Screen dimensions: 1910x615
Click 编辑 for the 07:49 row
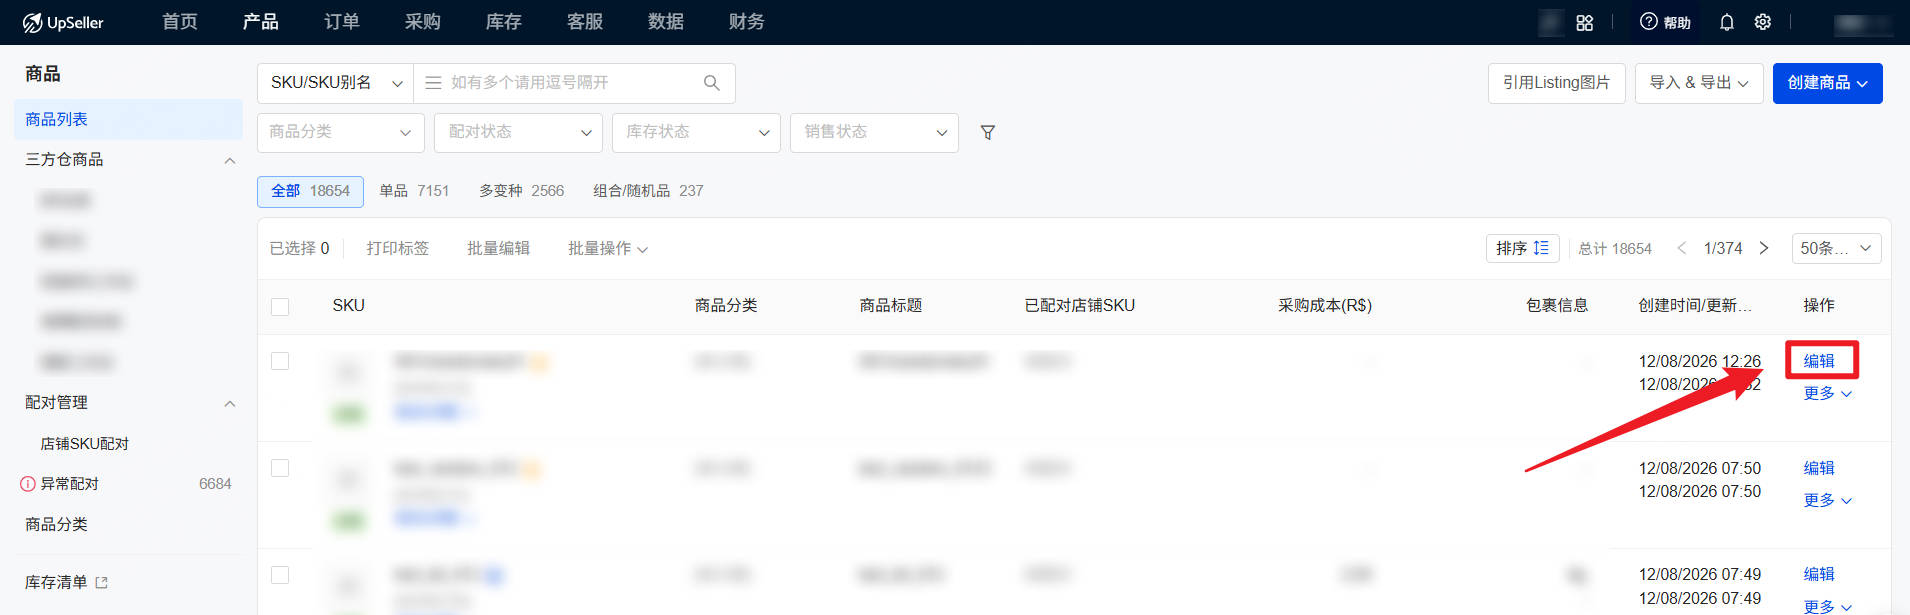pos(1819,574)
